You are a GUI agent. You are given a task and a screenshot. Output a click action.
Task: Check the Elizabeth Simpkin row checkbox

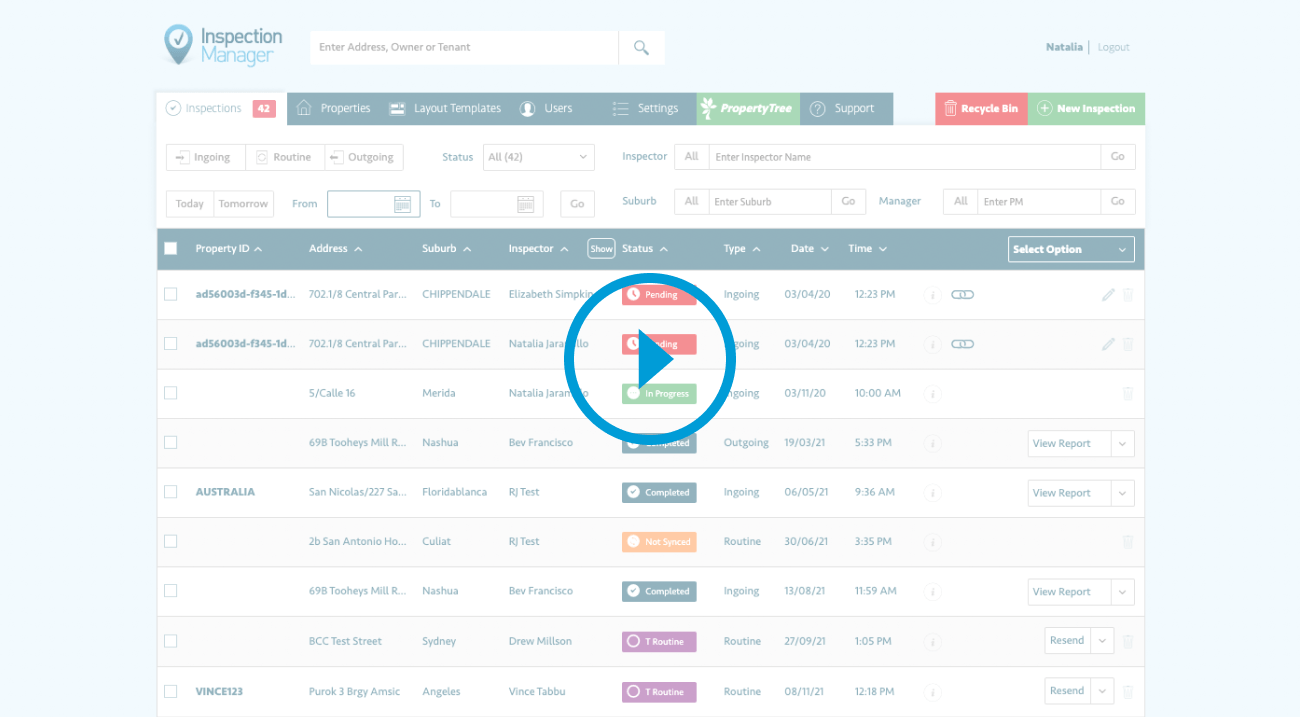pos(171,294)
